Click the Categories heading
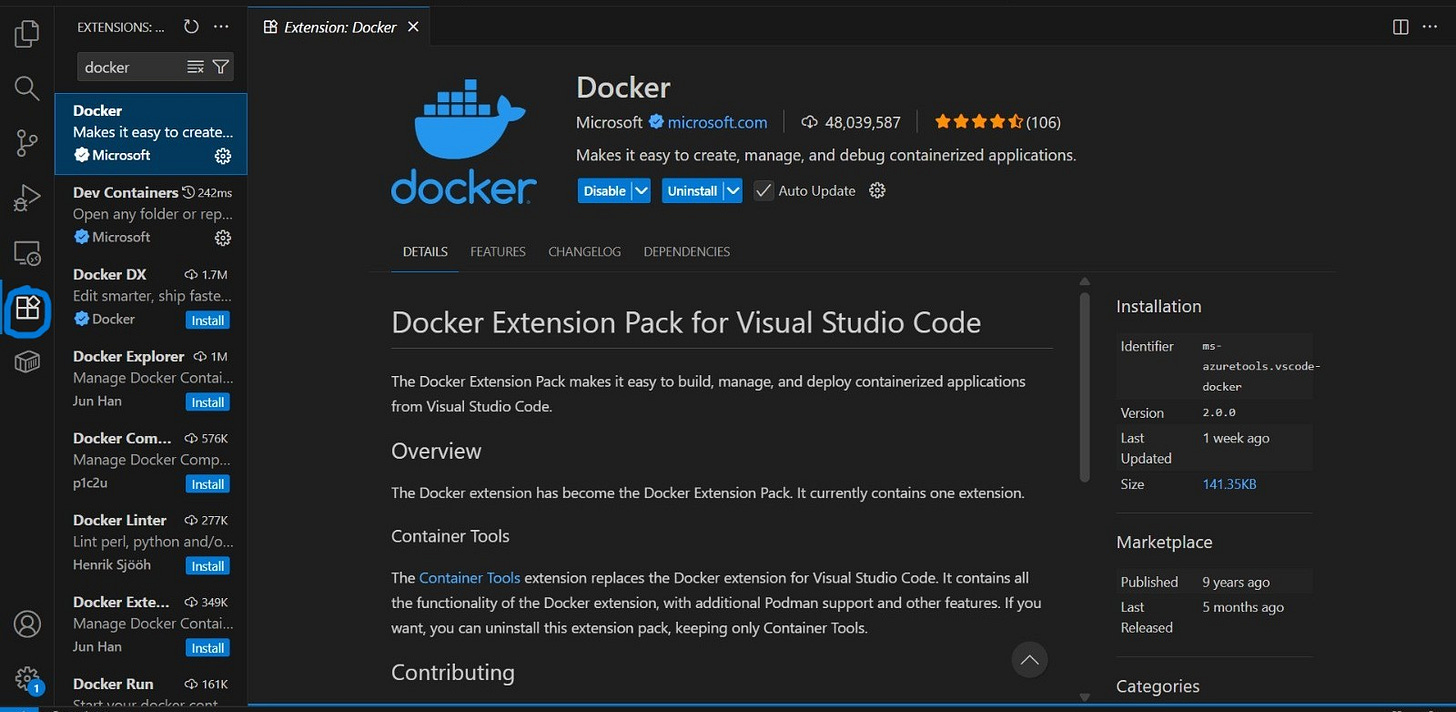 coord(1158,686)
